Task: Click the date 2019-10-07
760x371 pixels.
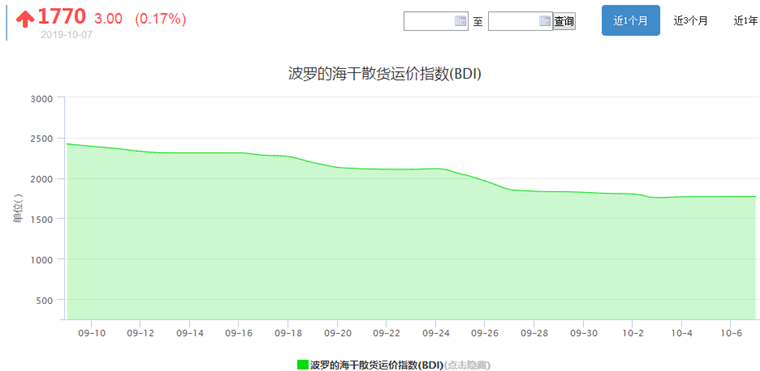Action: pos(66,35)
